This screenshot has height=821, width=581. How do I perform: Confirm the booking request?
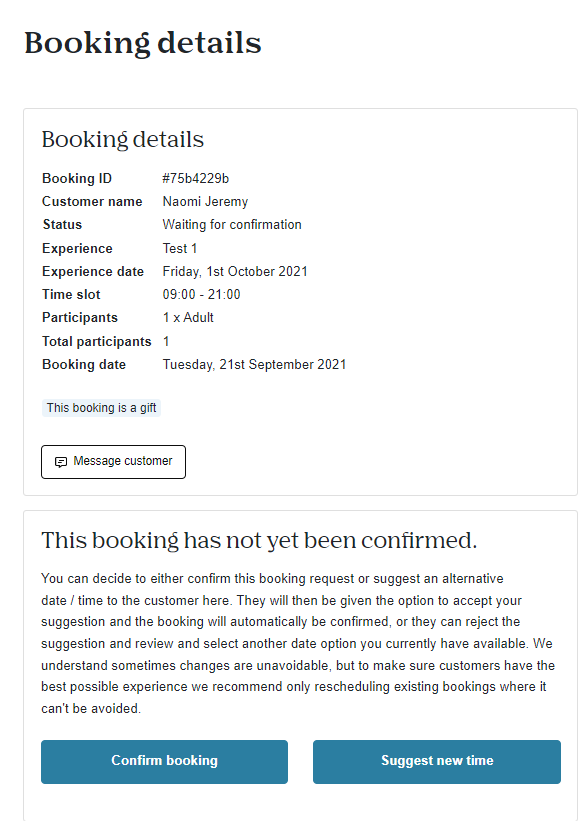pos(164,762)
